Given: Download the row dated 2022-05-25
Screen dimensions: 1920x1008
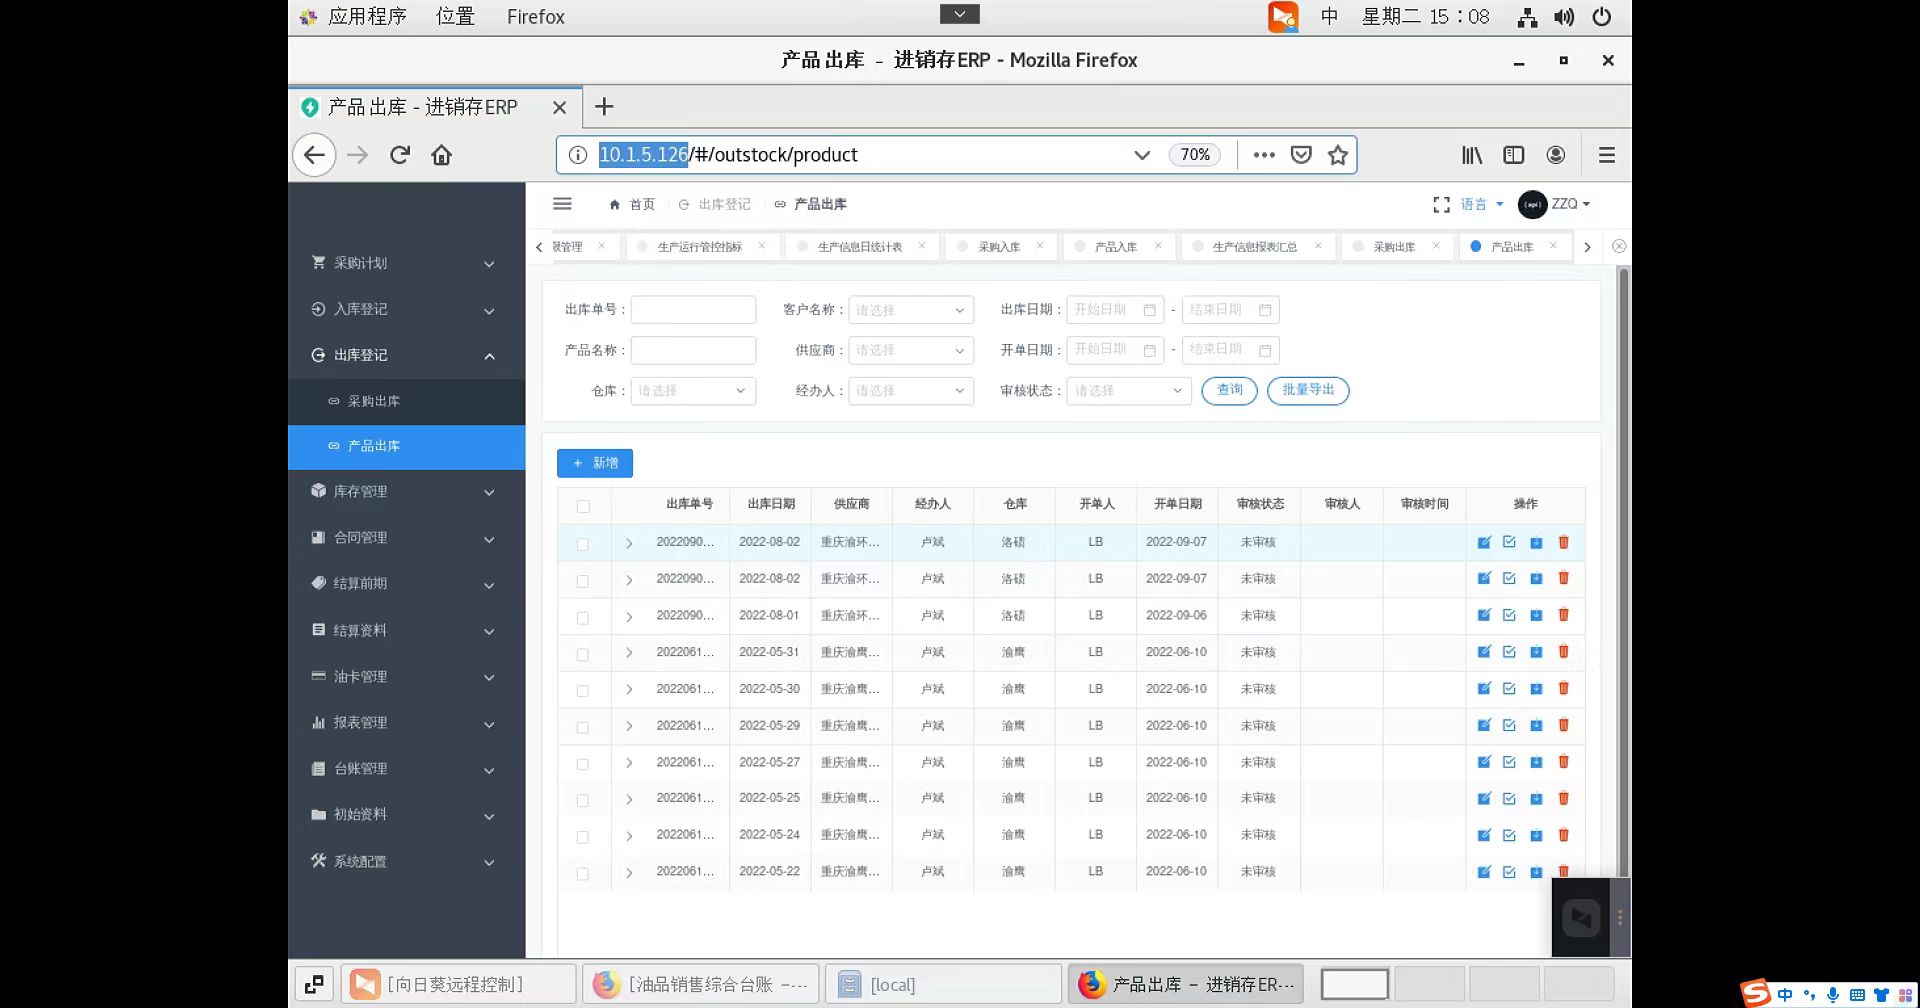Looking at the screenshot, I should [x=1536, y=798].
